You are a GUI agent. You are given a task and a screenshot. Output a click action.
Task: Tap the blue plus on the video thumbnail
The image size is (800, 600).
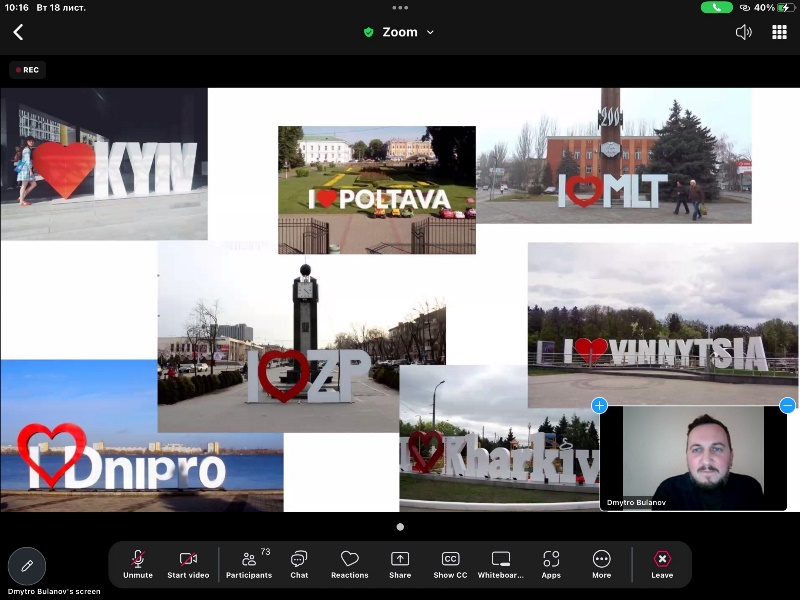[x=599, y=406]
